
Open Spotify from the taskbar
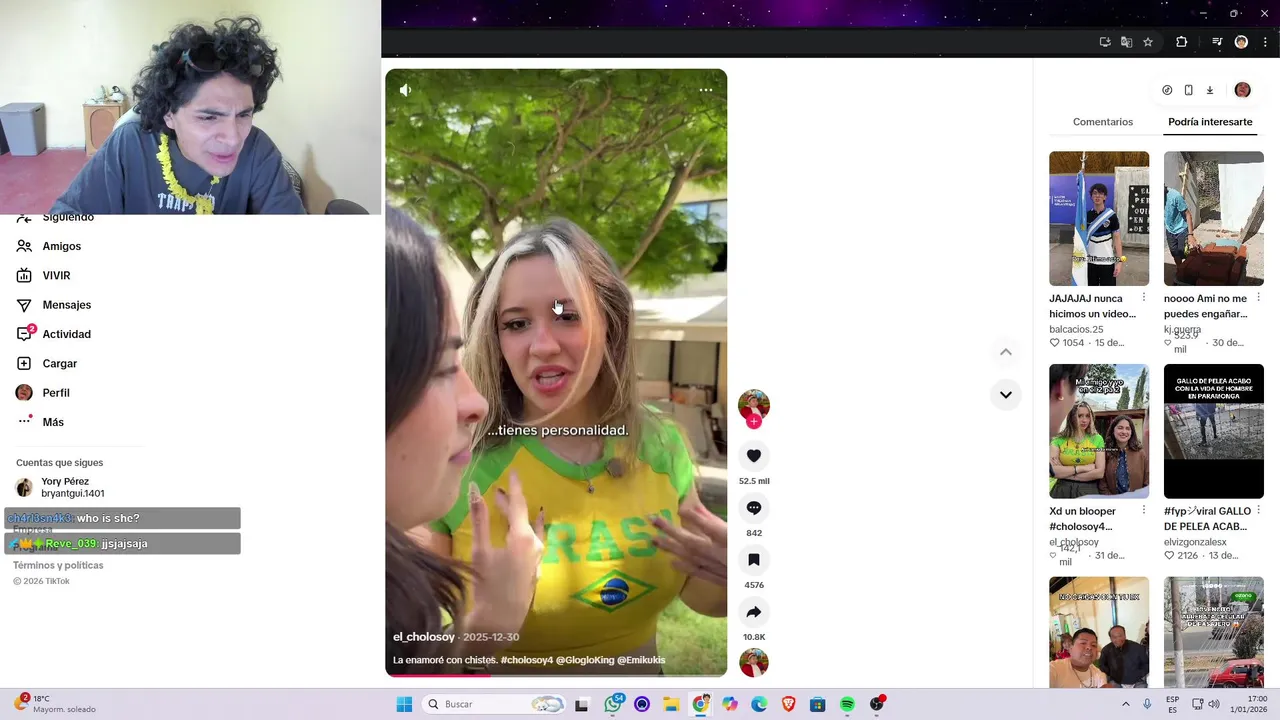pyautogui.click(x=847, y=704)
